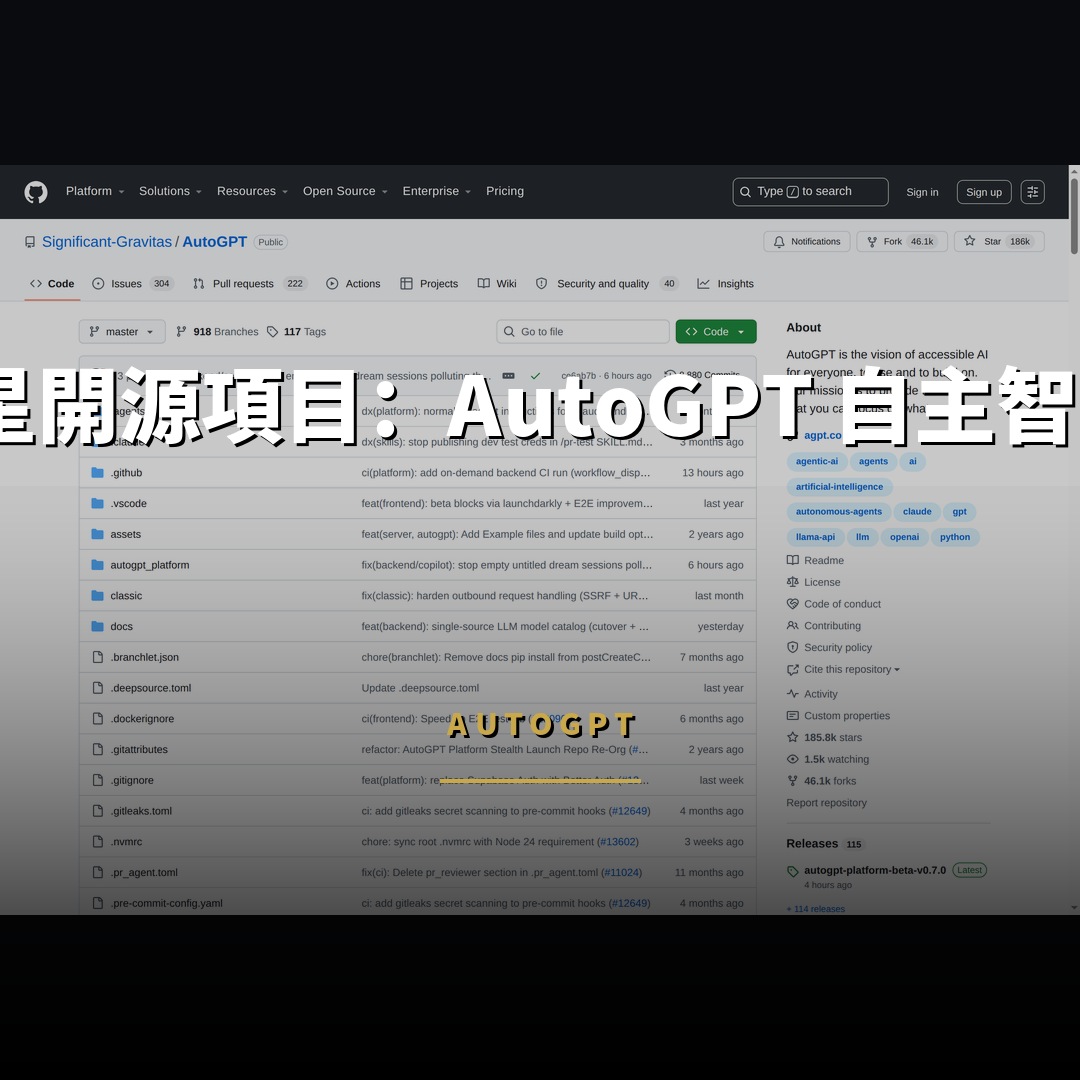Open the autogpt_platform folder
1080x1080 pixels.
pyautogui.click(x=149, y=565)
